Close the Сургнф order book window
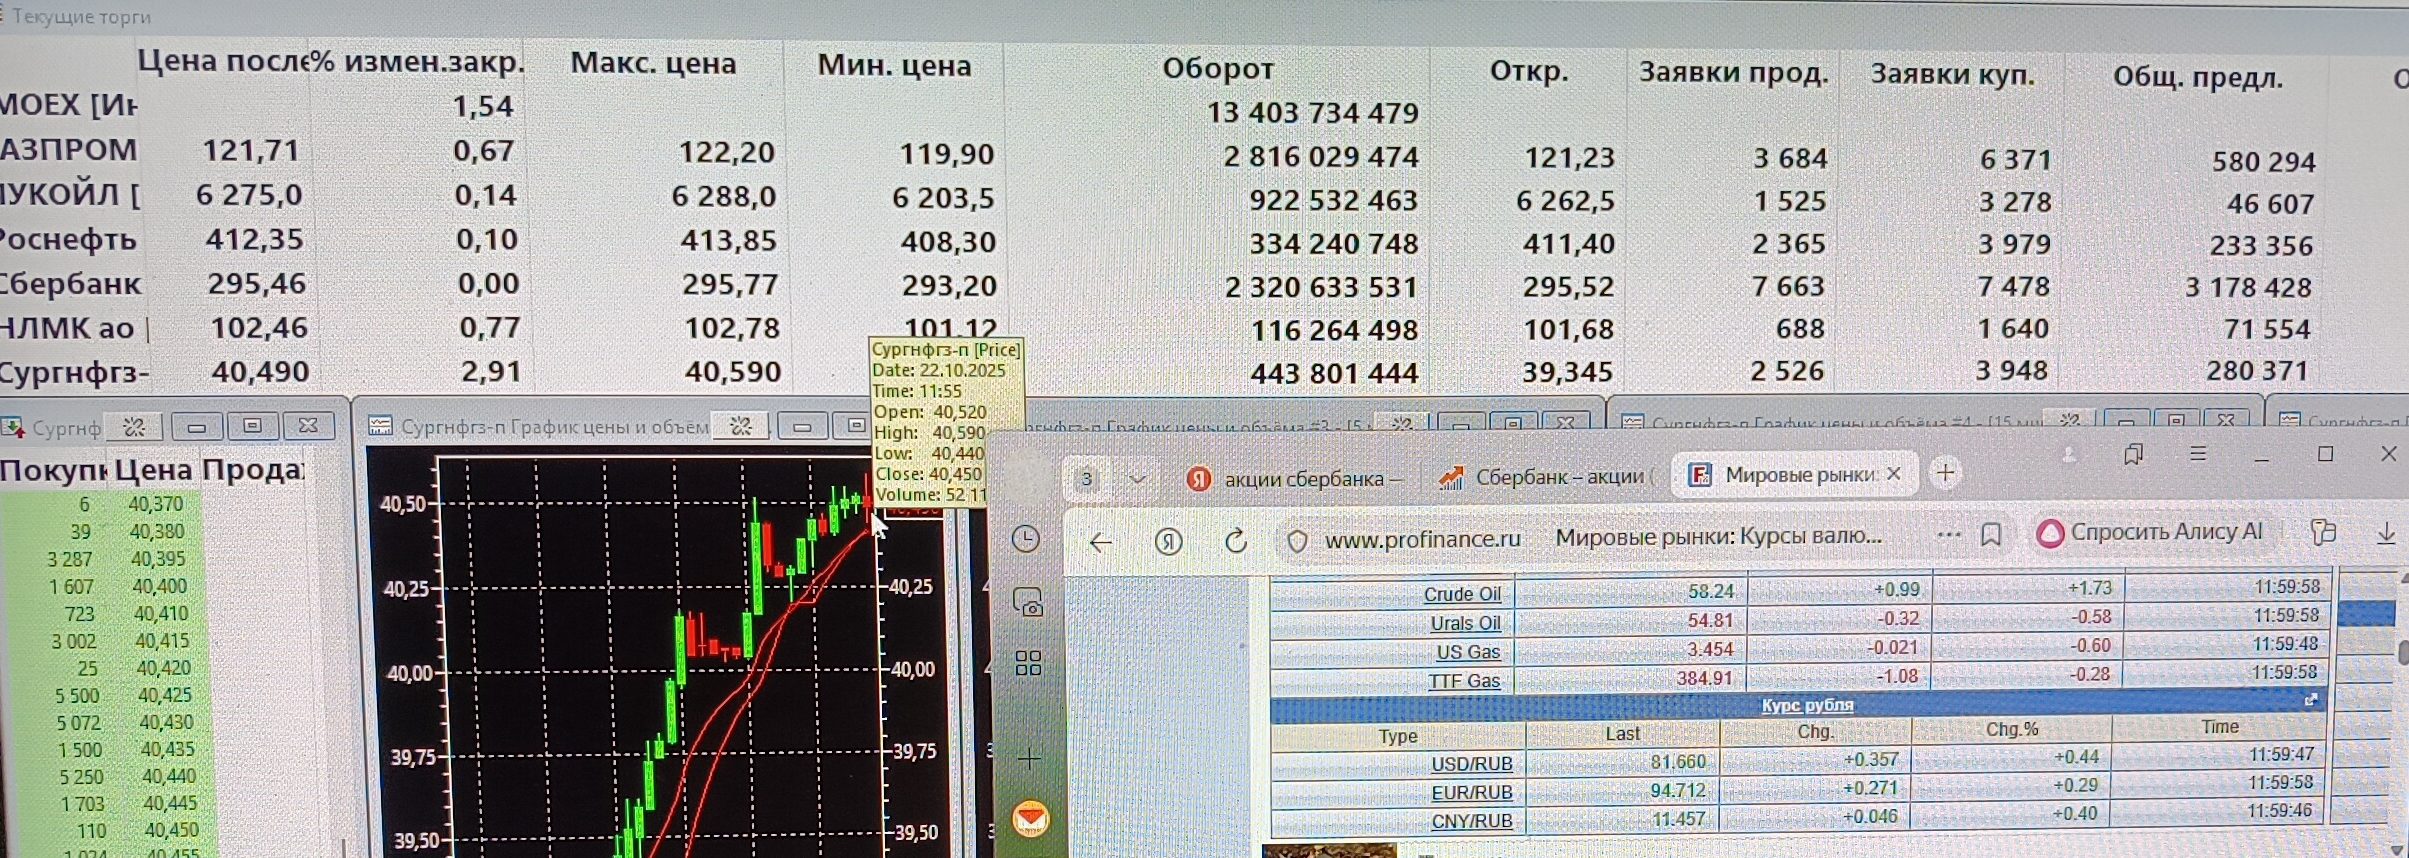The height and width of the screenshot is (858, 2409). point(308,426)
